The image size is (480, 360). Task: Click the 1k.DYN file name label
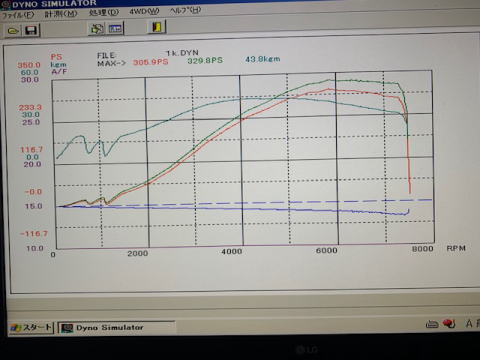182,53
